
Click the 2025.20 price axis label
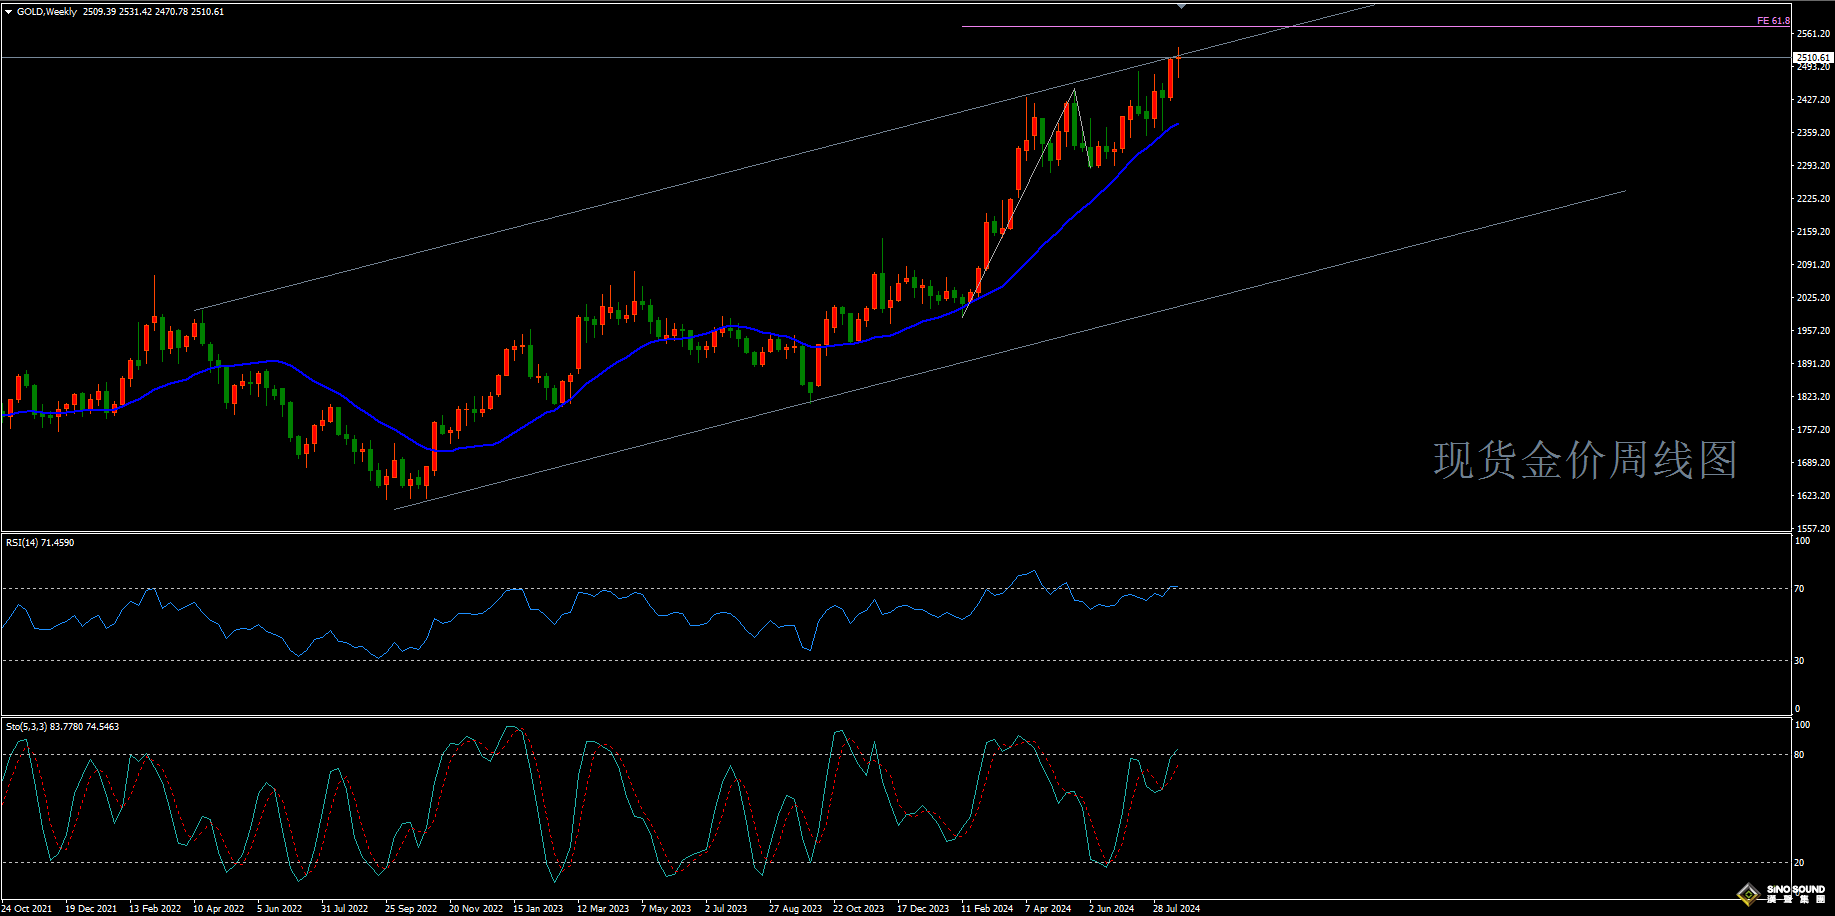point(1813,298)
